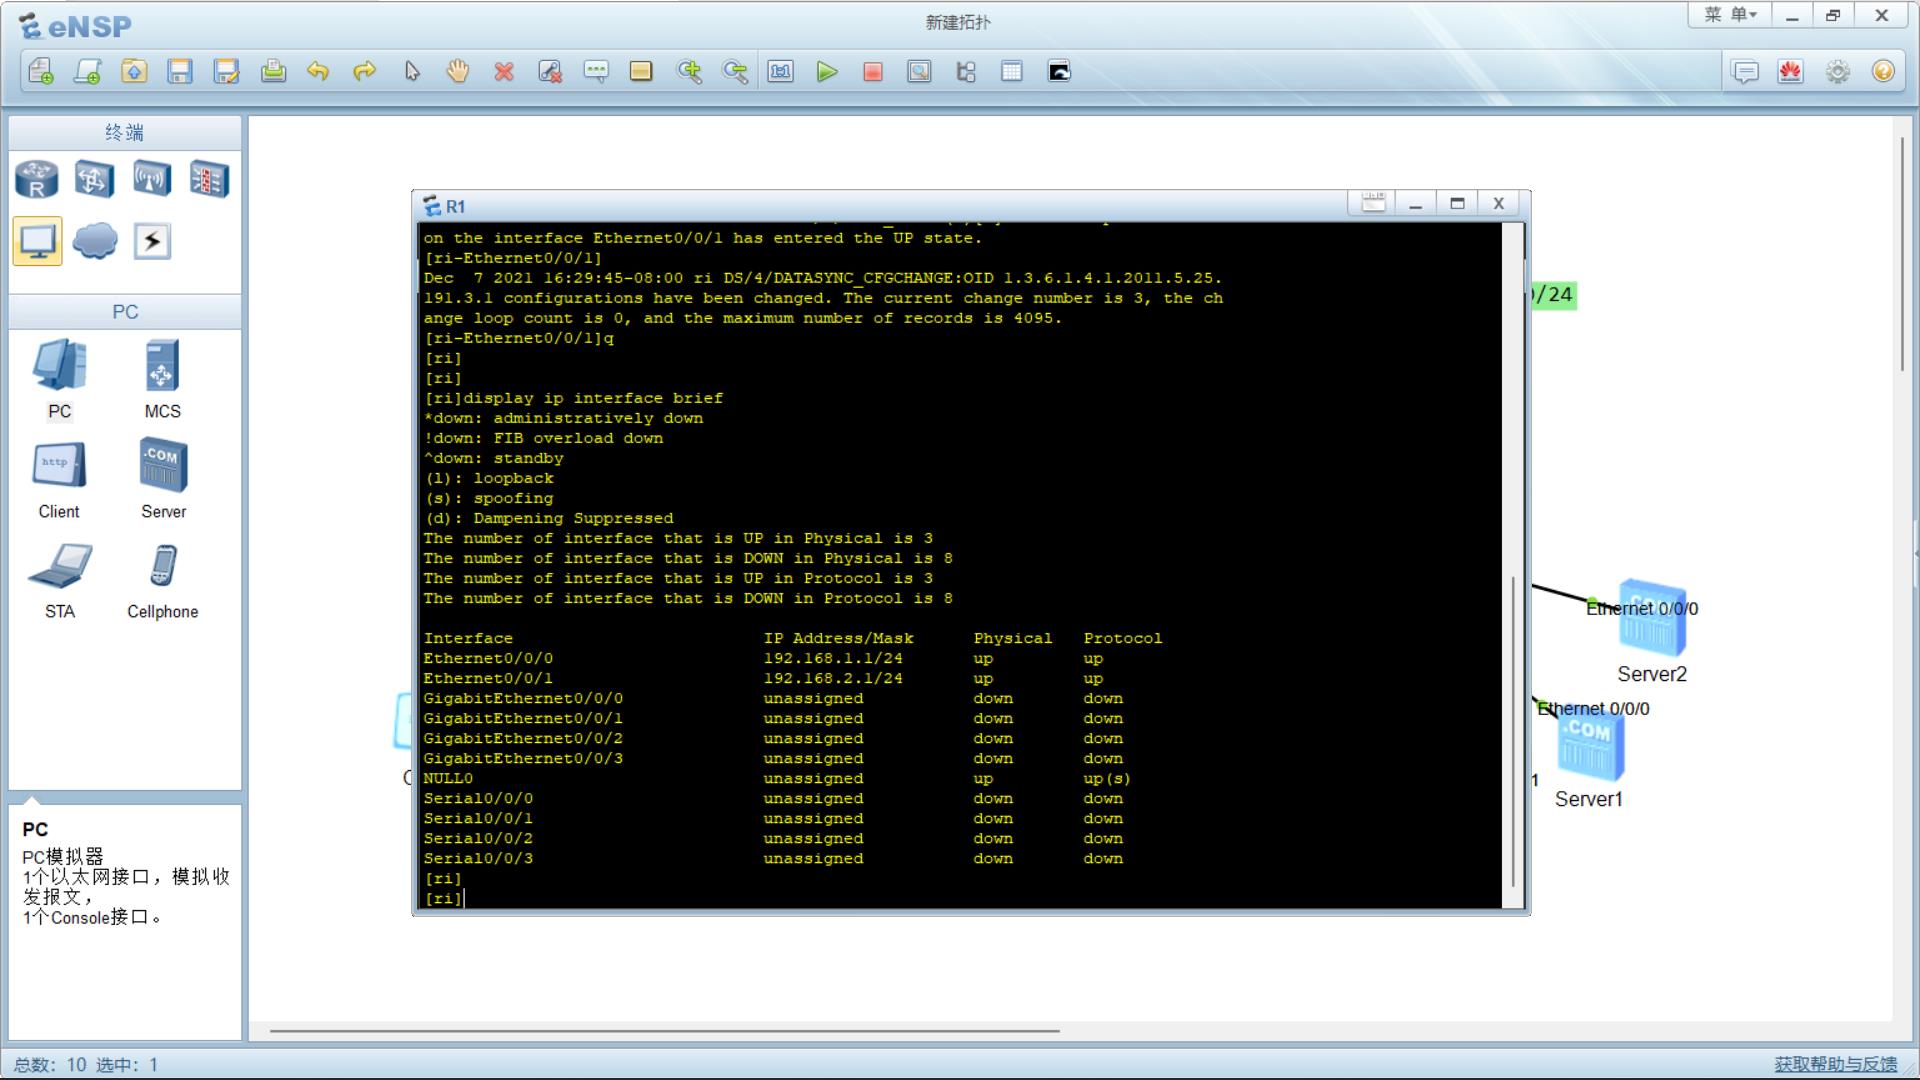This screenshot has width=1920, height=1080.
Task: Select the Firewall device category
Action: point(209,180)
